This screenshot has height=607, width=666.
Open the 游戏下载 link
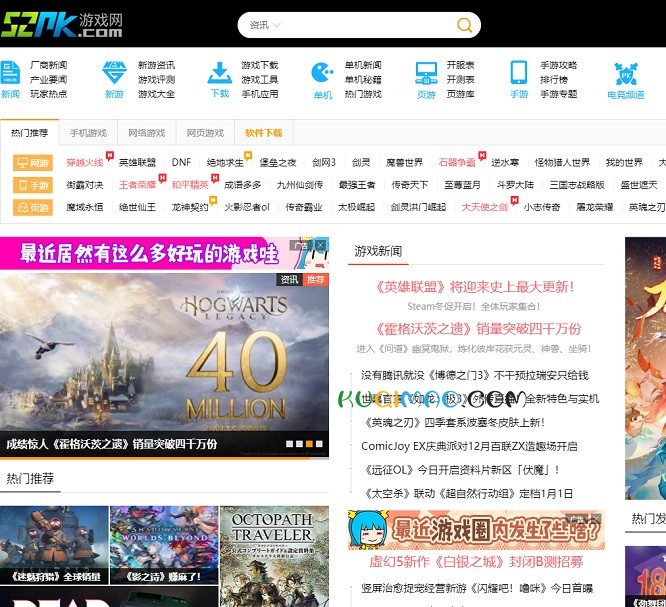pyautogui.click(x=260, y=65)
